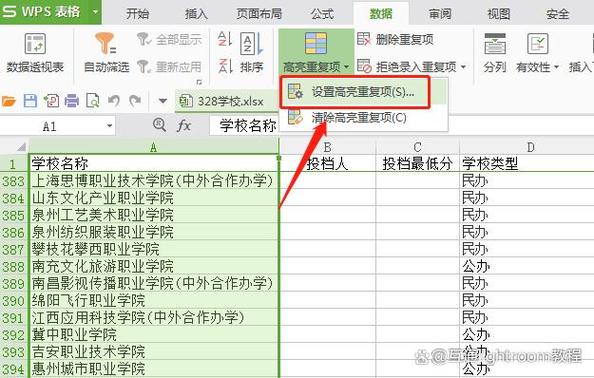The image size is (594, 378).
Task: Open the 有效性 data validation tool
Action: (537, 53)
